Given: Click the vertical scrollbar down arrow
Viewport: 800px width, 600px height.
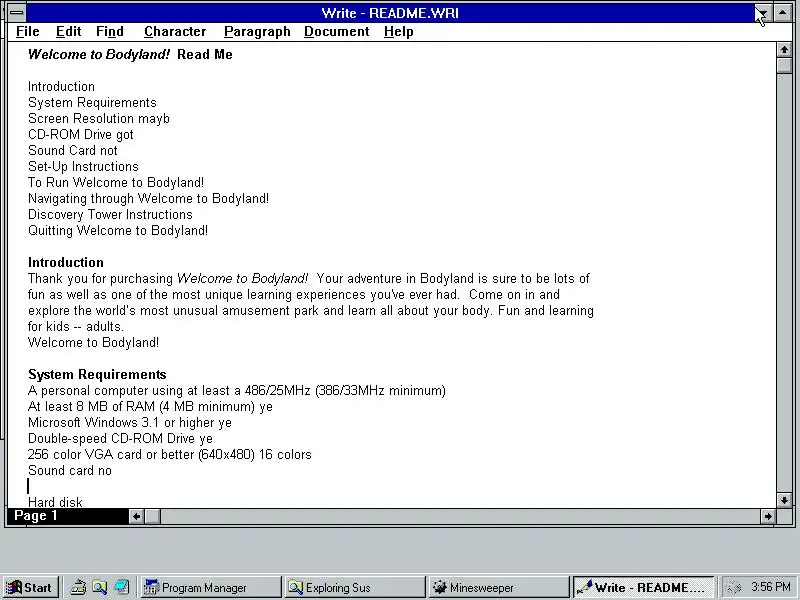Looking at the screenshot, I should (784, 500).
